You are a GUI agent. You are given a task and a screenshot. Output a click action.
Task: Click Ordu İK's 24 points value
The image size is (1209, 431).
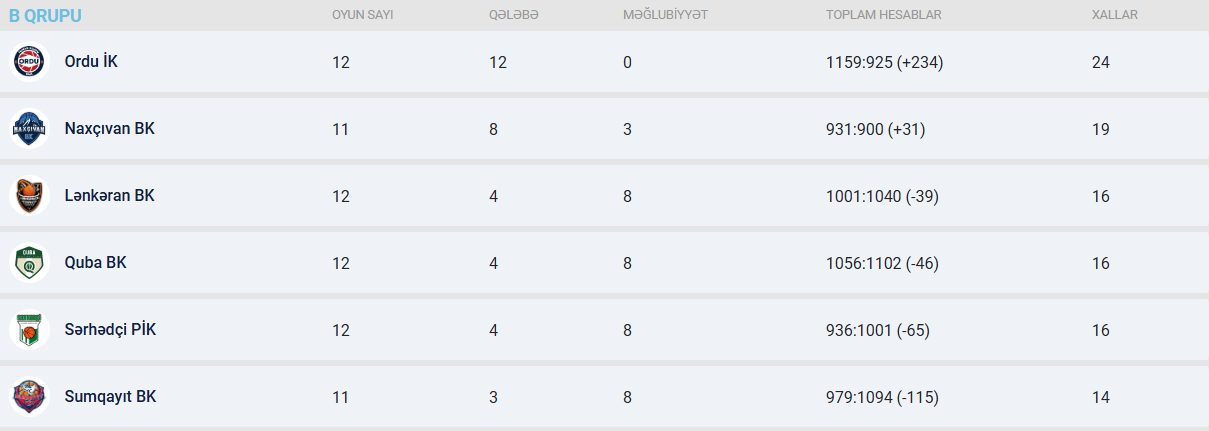1101,62
